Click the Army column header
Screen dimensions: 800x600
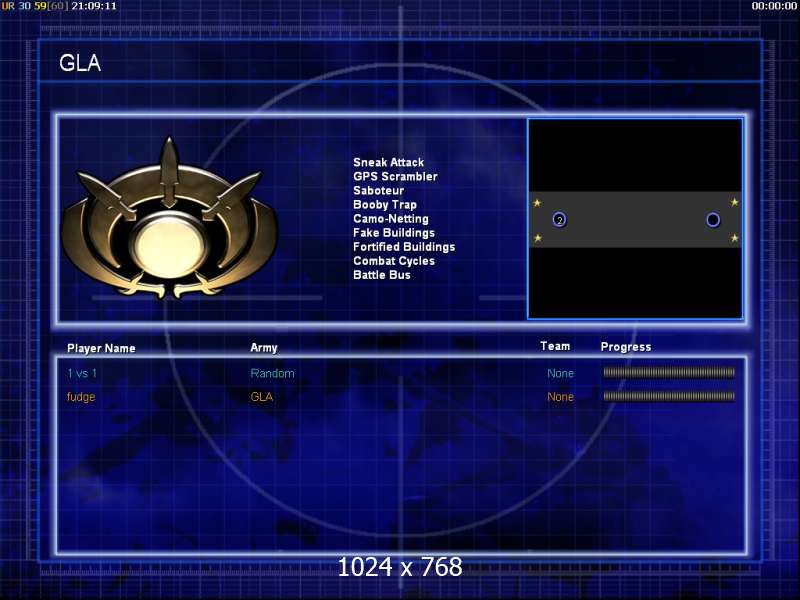[x=264, y=348]
